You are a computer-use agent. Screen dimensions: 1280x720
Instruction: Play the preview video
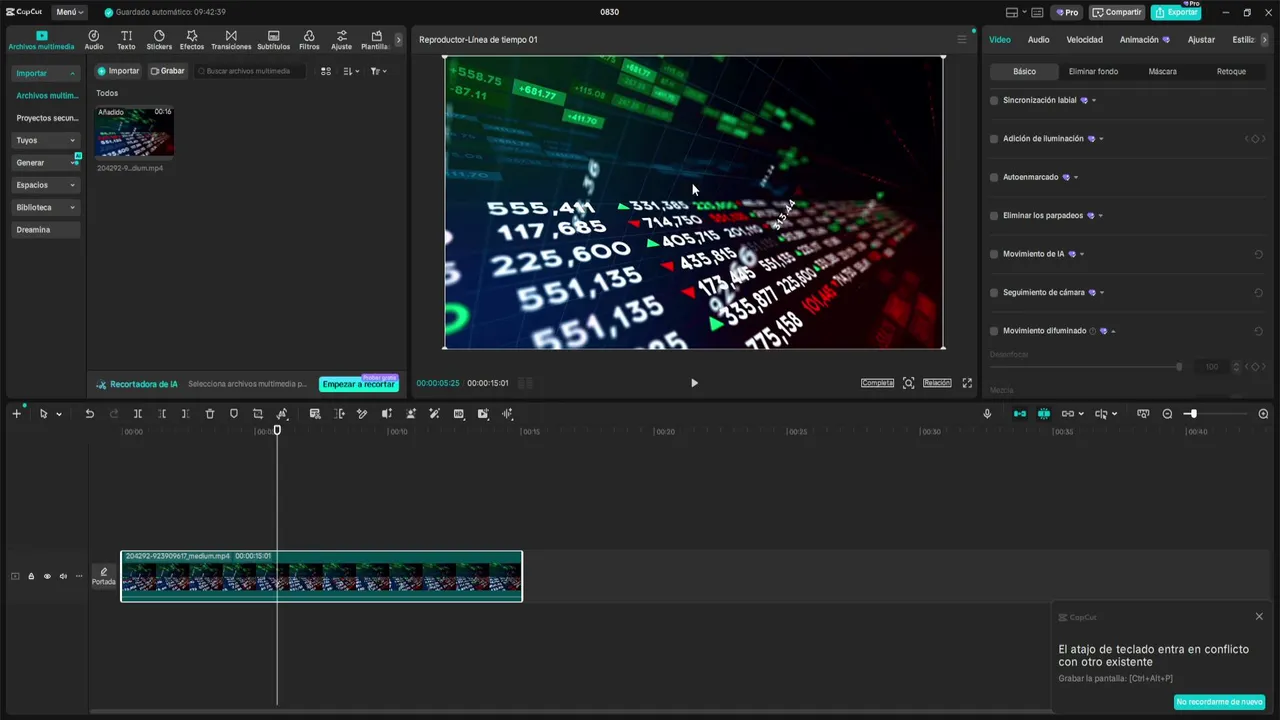click(x=694, y=383)
